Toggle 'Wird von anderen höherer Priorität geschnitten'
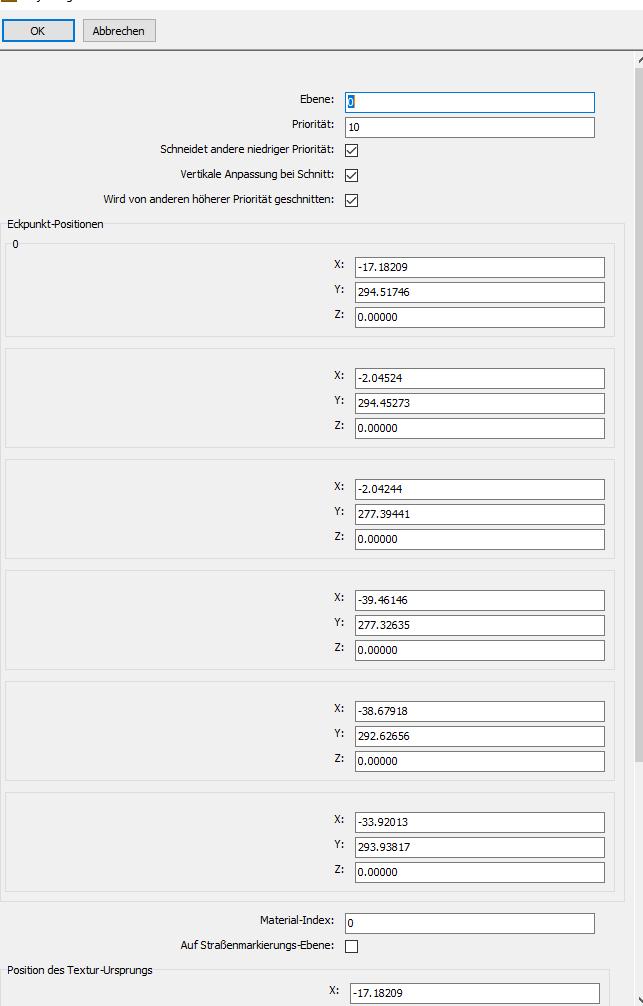The image size is (643, 1006). (351, 200)
